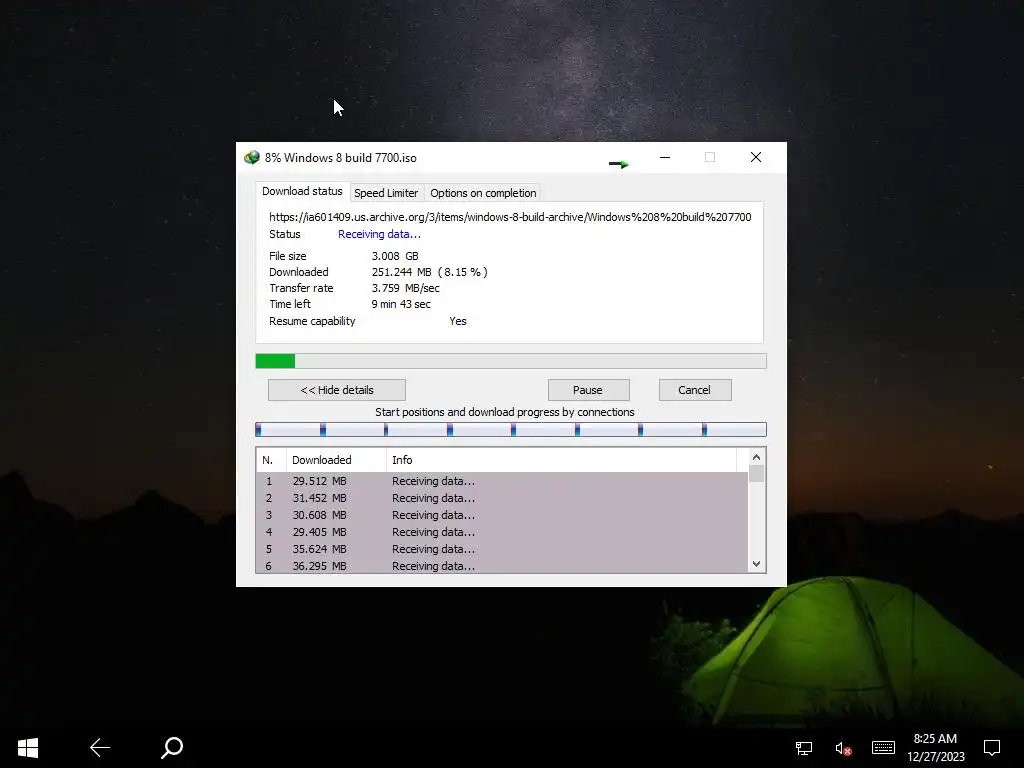Open the Speed Limiter tab
1024x768 pixels.
tap(386, 193)
